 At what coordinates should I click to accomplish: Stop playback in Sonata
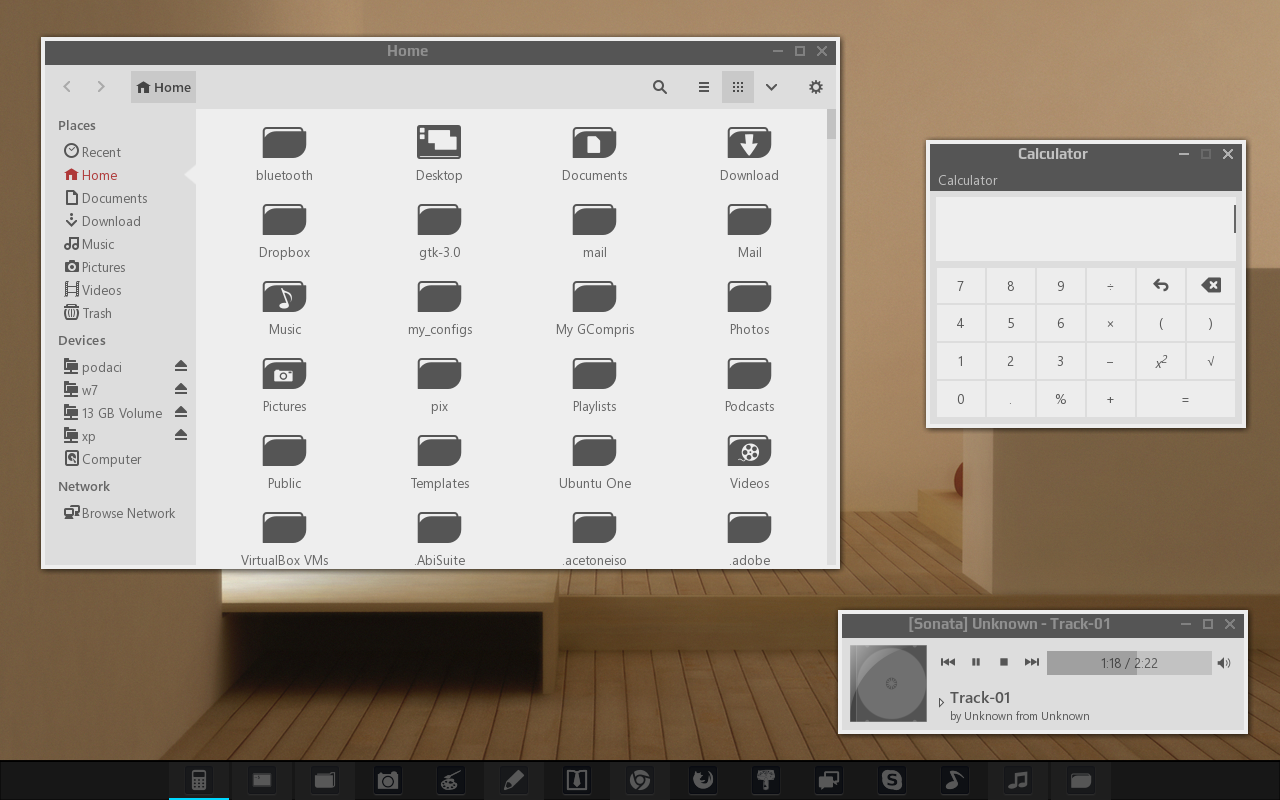coord(1004,662)
